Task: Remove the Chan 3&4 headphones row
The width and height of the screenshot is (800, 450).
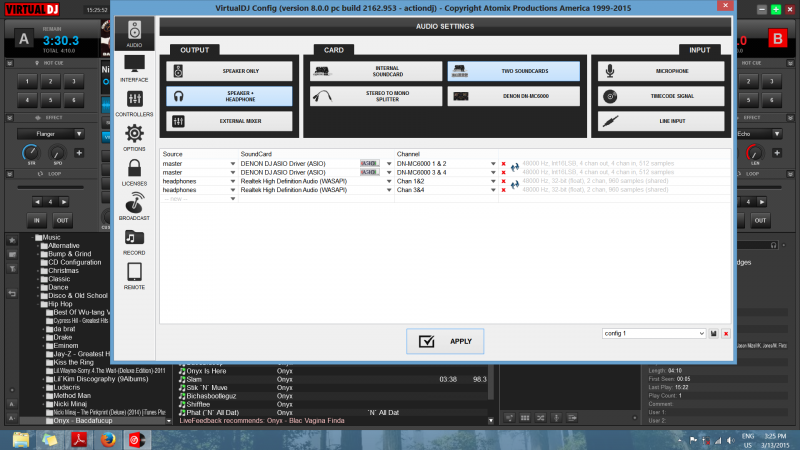Action: (x=504, y=190)
